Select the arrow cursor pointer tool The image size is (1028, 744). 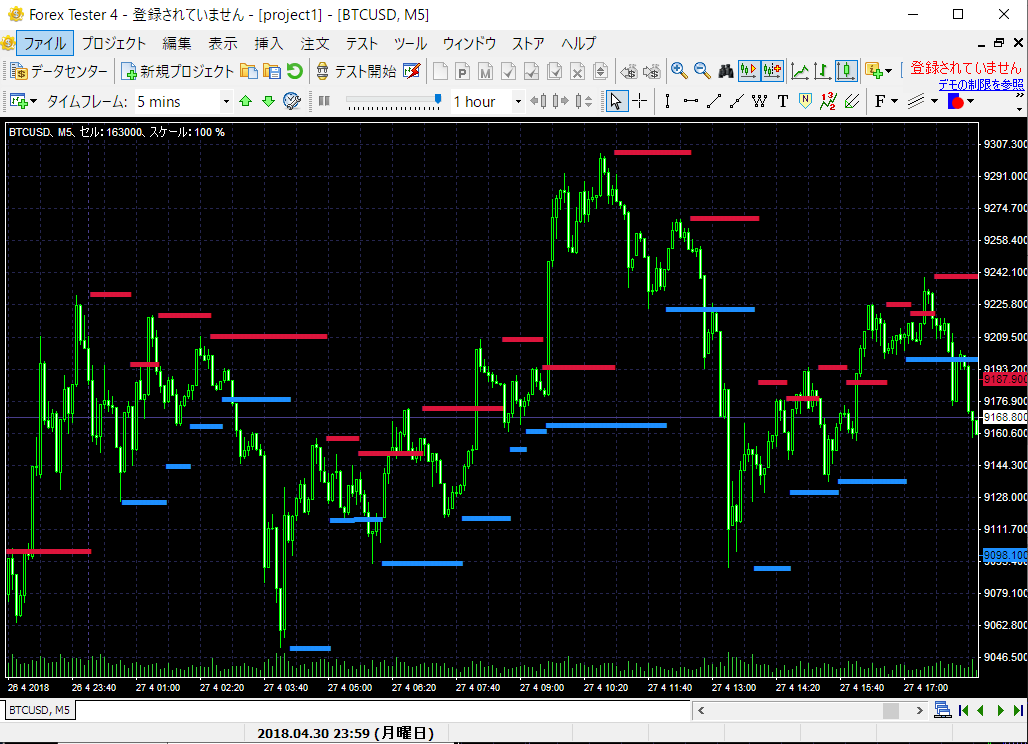[616, 102]
